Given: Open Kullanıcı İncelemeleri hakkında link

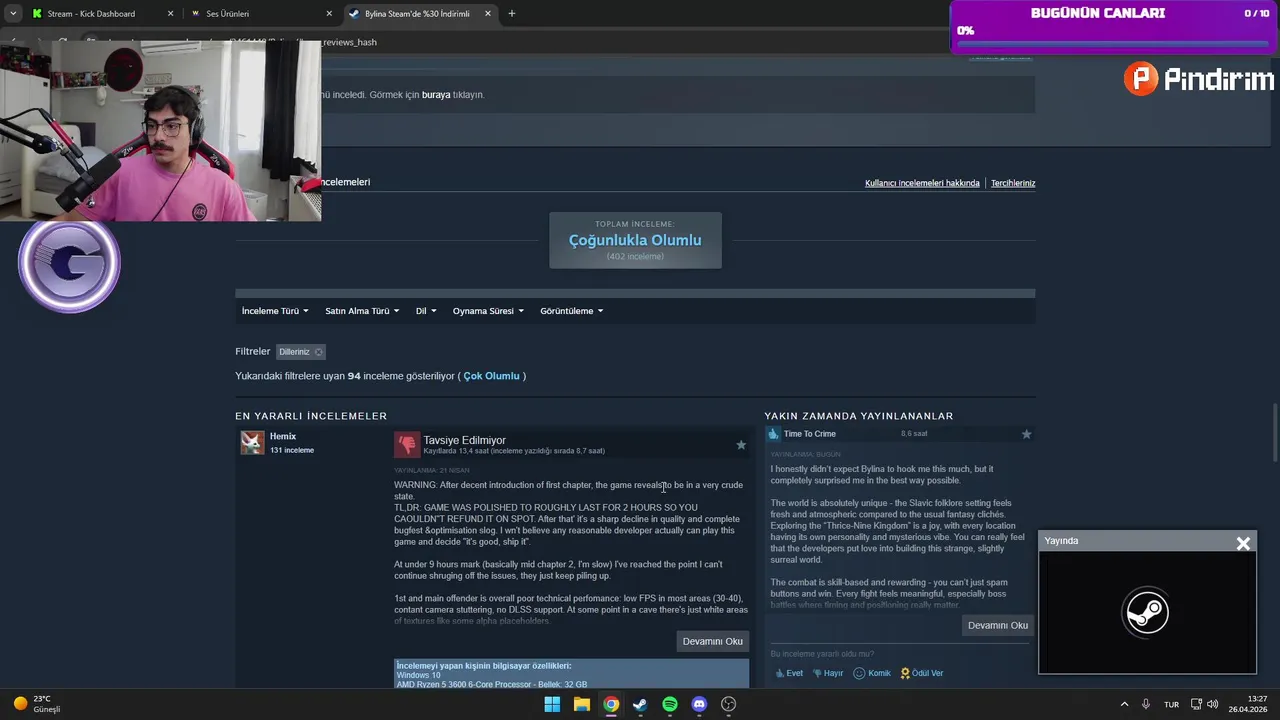Looking at the screenshot, I should tap(922, 183).
